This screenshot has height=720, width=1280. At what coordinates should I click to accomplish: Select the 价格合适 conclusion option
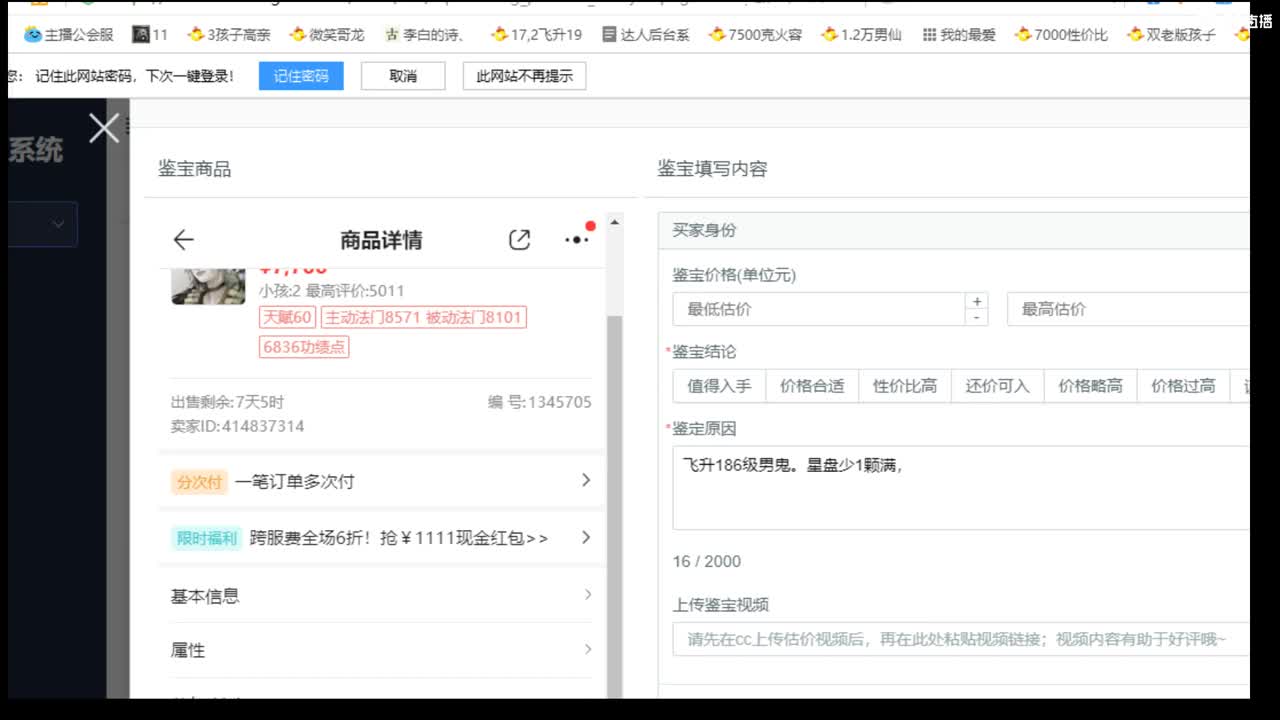(x=812, y=385)
